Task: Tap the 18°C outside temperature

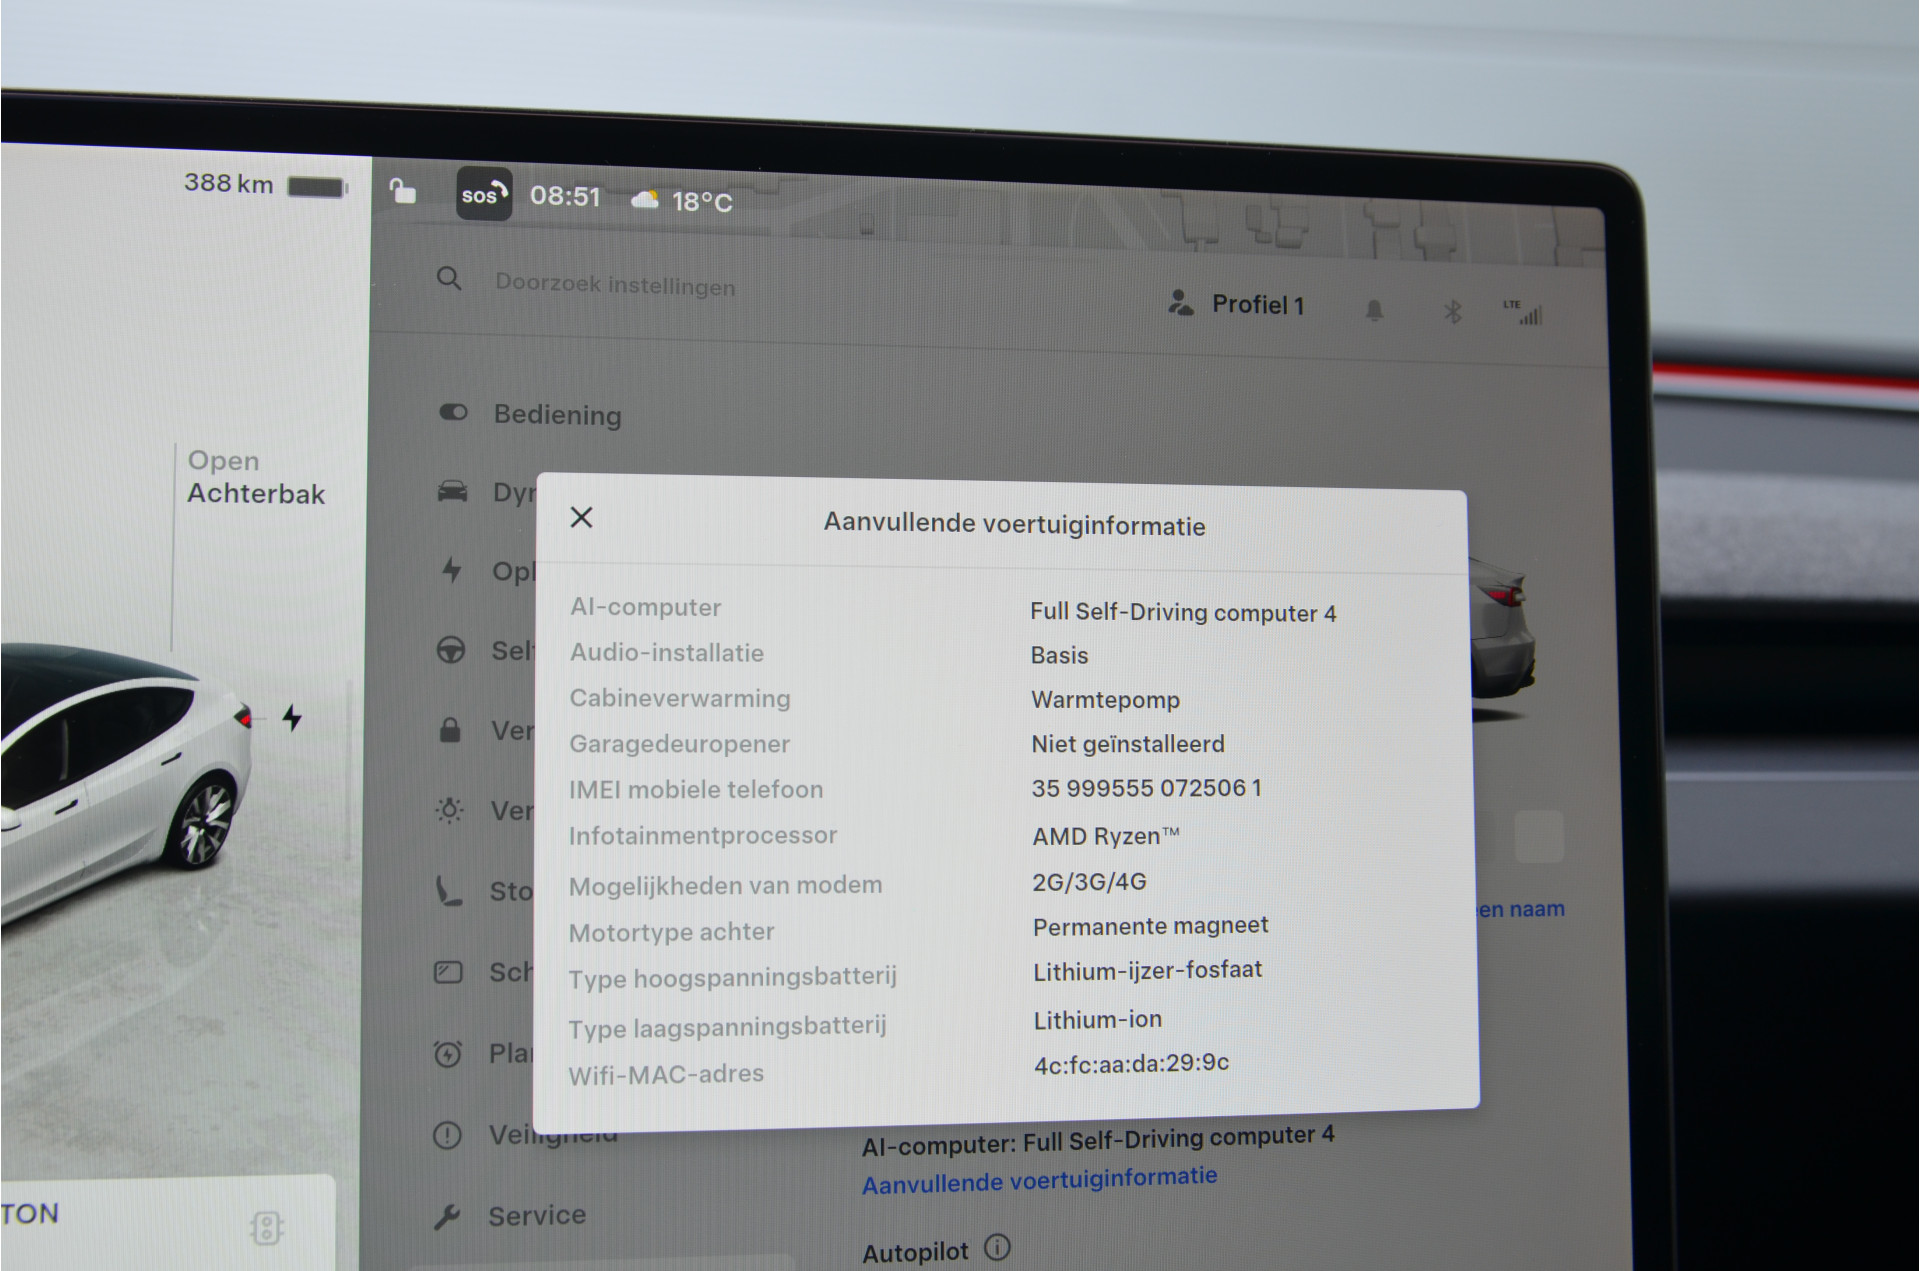Action: (x=702, y=202)
